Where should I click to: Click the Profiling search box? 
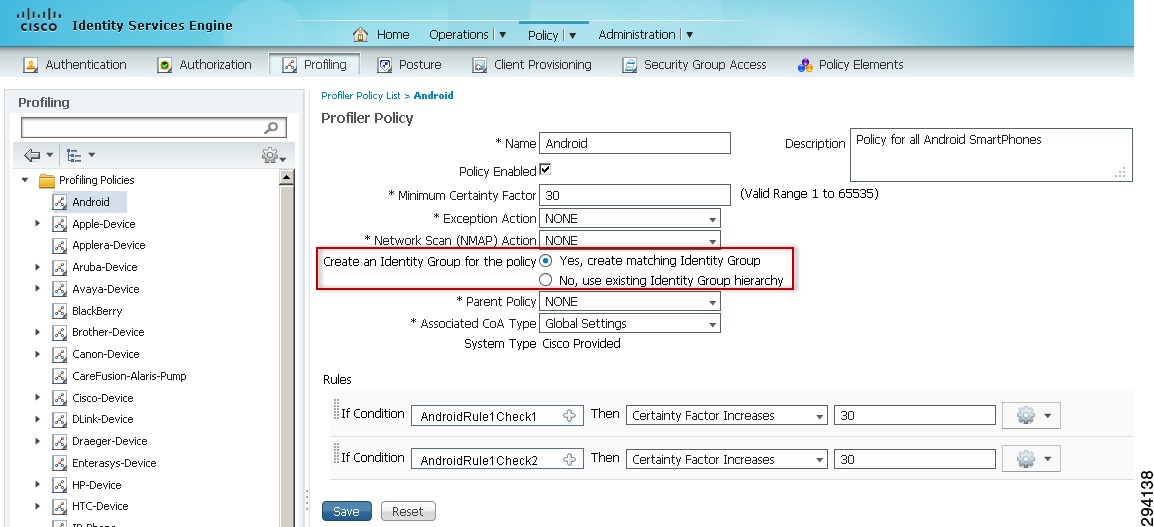(x=154, y=127)
